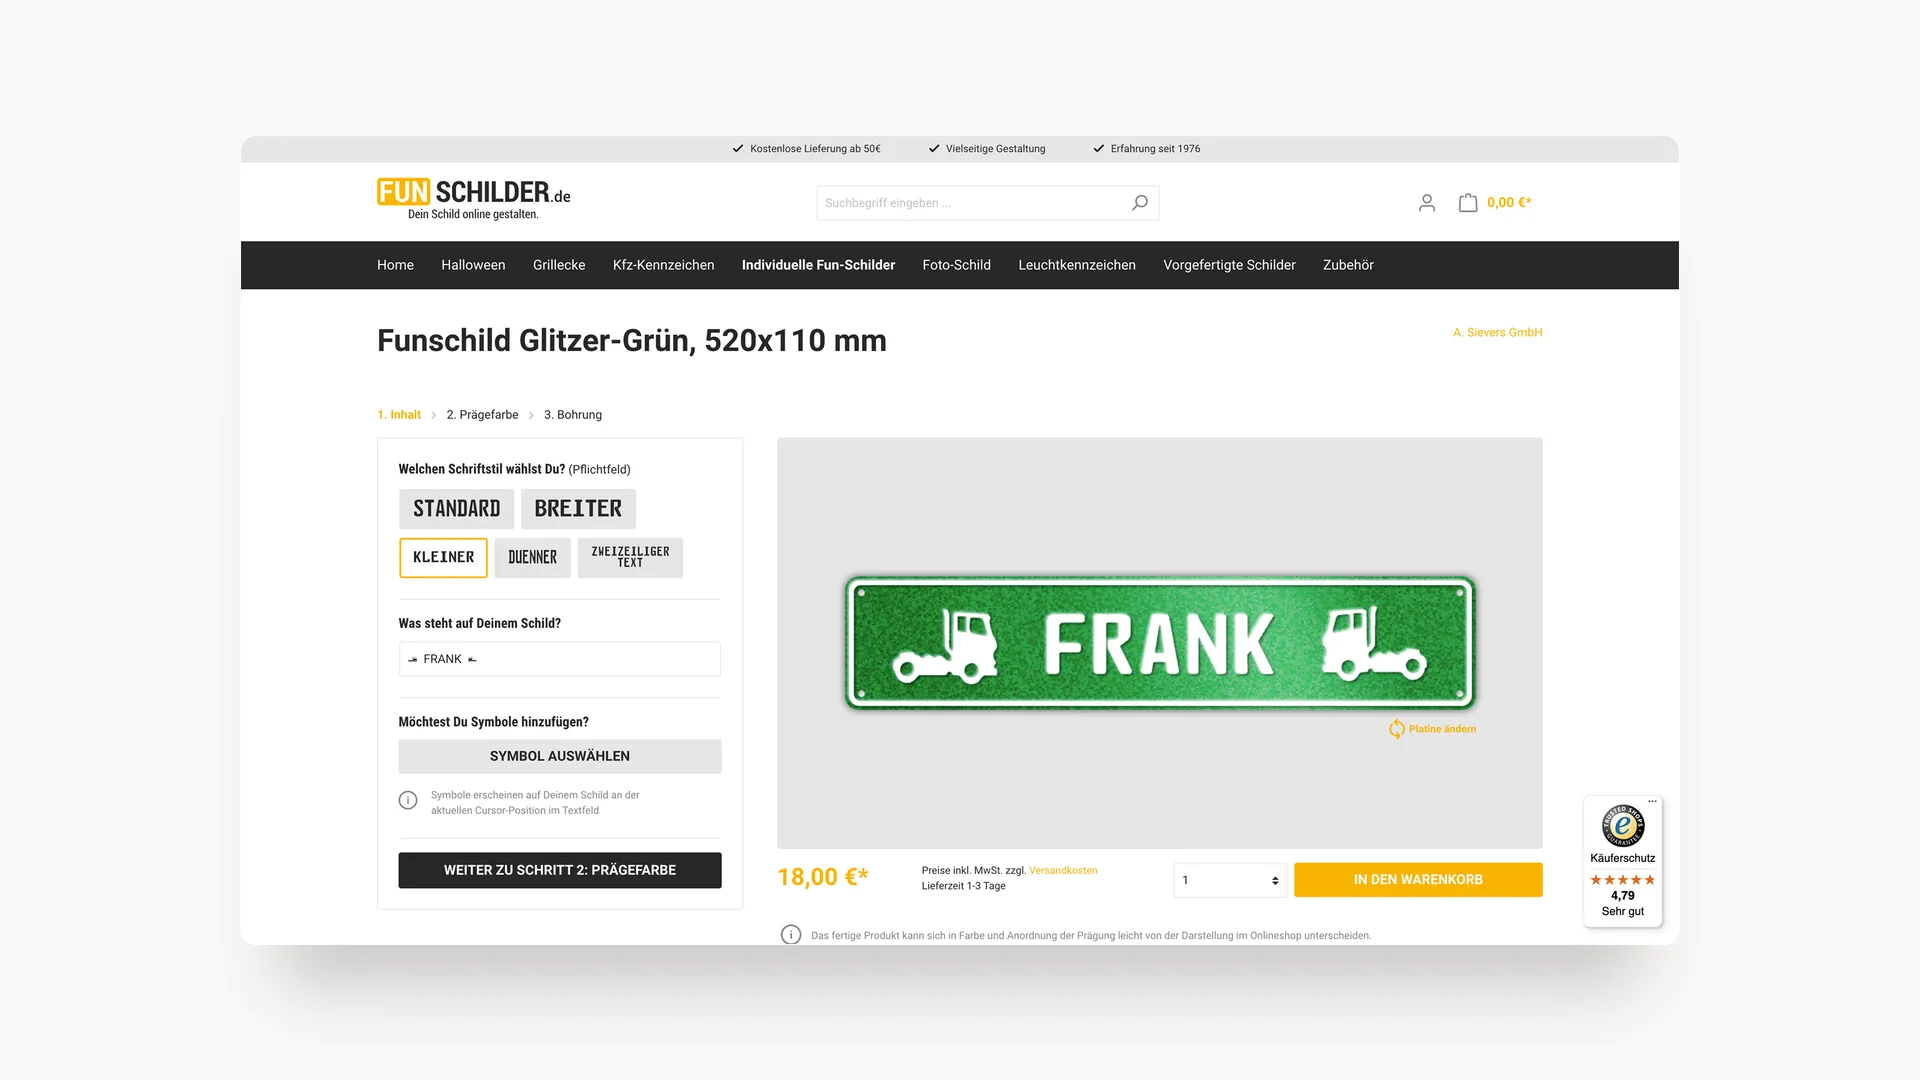The image size is (1920, 1080).
Task: Click the info icon about symbol placement
Action: (x=407, y=800)
